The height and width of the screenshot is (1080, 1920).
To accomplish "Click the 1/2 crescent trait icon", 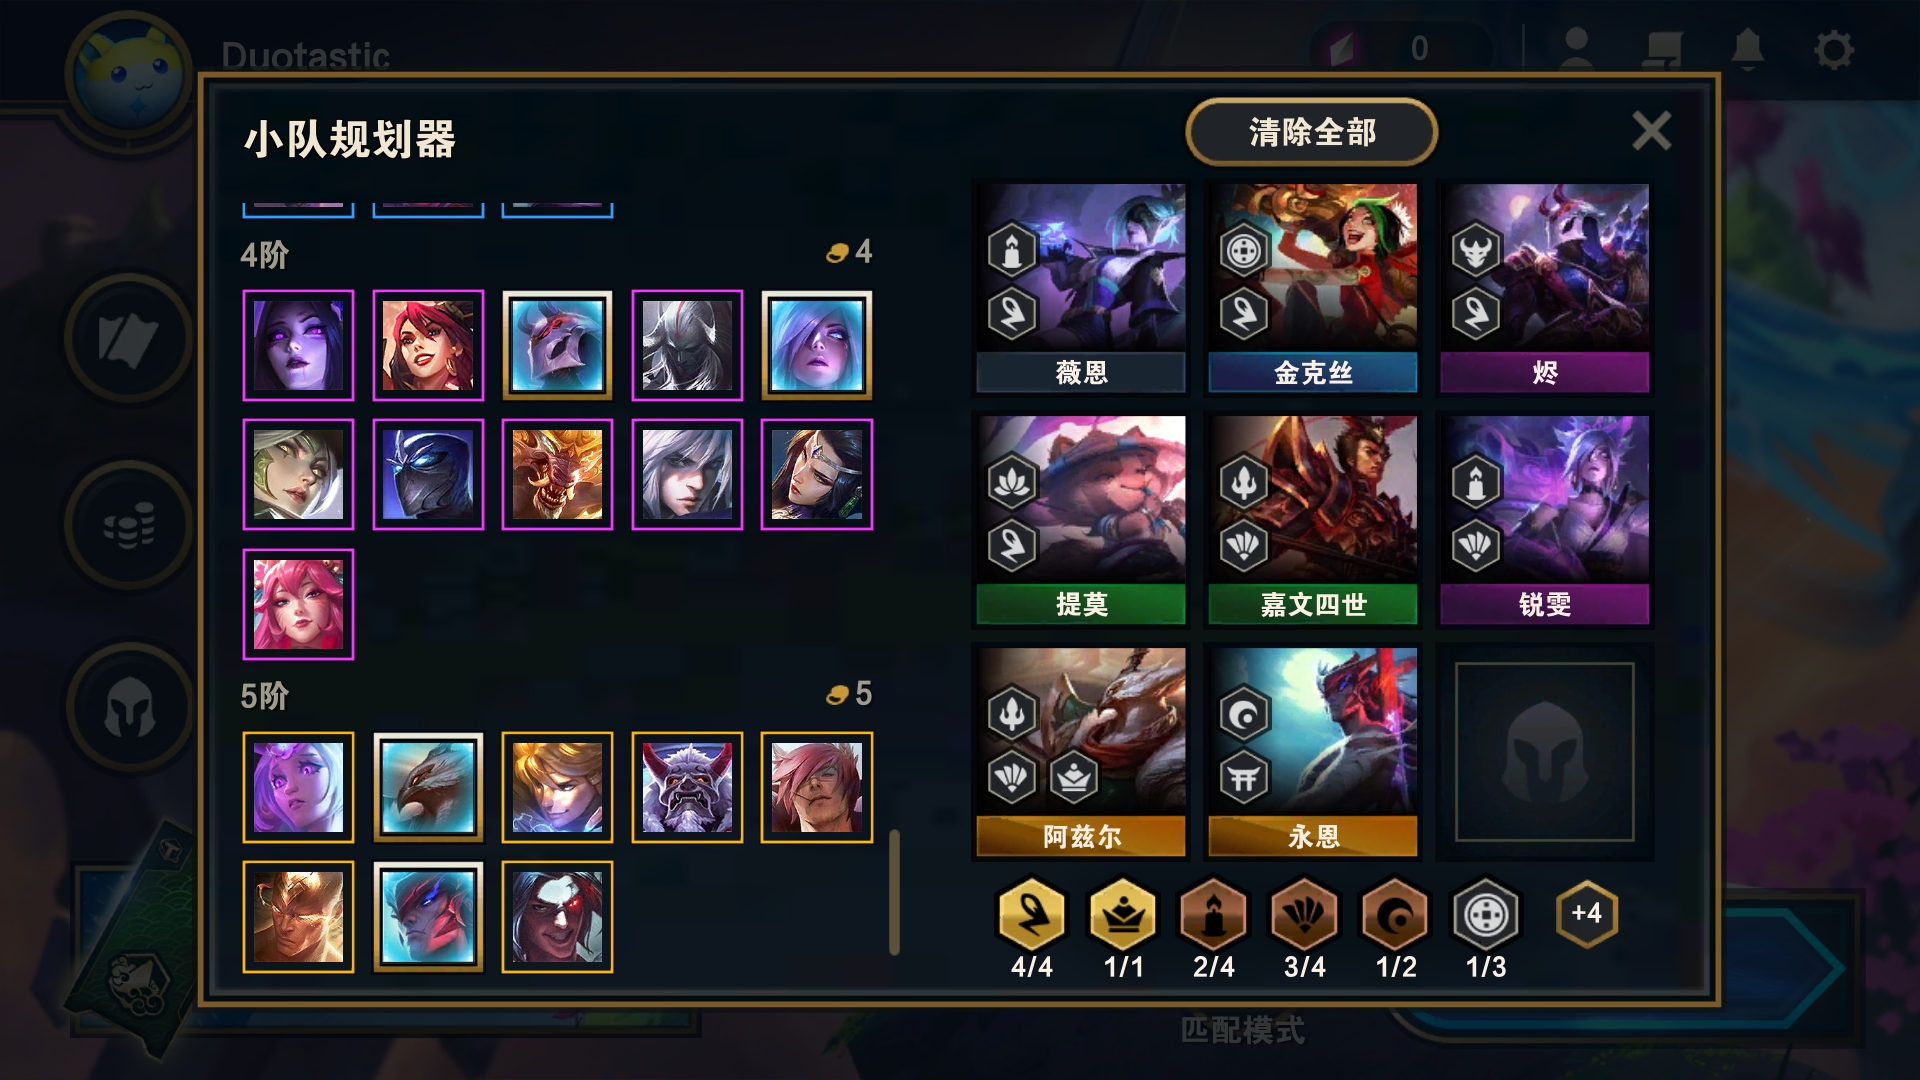I will click(1395, 914).
